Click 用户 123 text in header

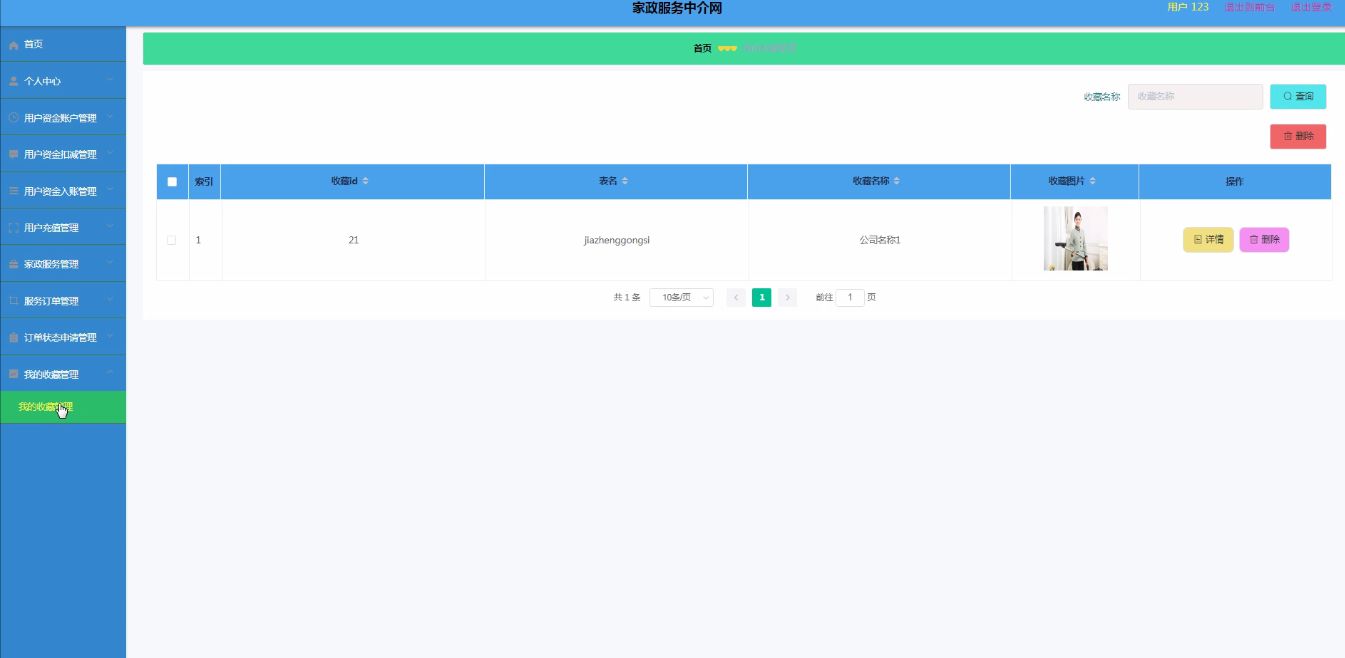click(1188, 7)
